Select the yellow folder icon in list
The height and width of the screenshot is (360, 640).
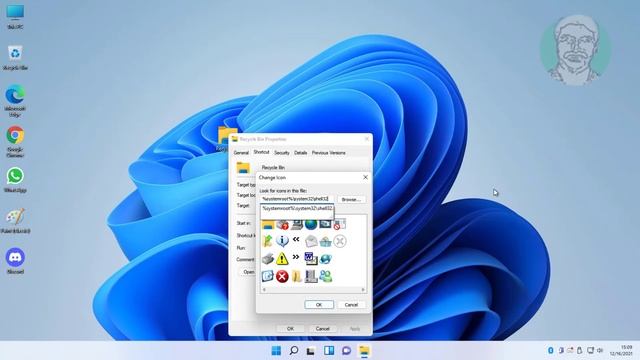(268, 224)
